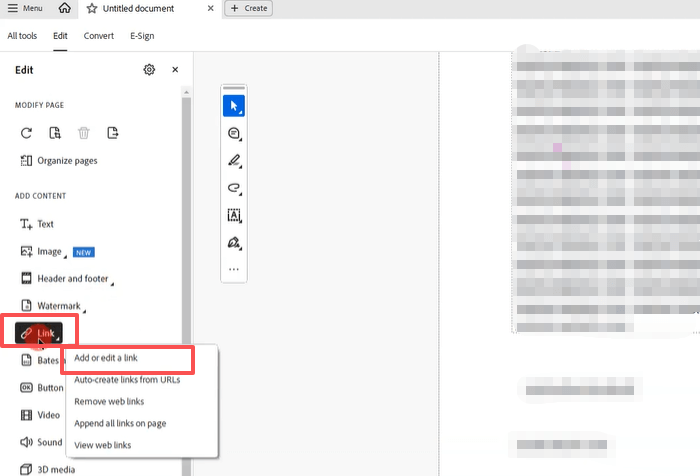Rotate page icon under Modify Page
Viewport: 700px width, 476px height.
26,133
